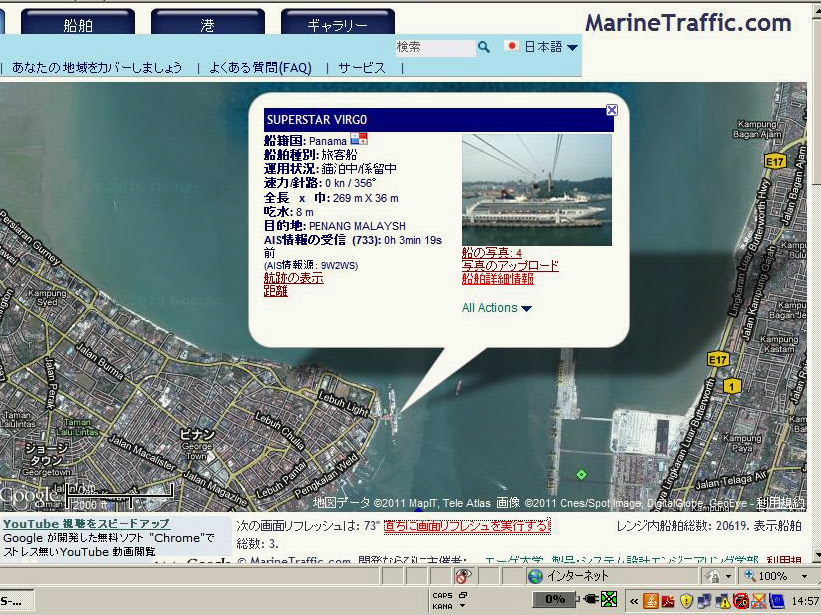Screen dimensions: 821x615
Task: Click the Adobe Reader tray icon
Action: 669,600
